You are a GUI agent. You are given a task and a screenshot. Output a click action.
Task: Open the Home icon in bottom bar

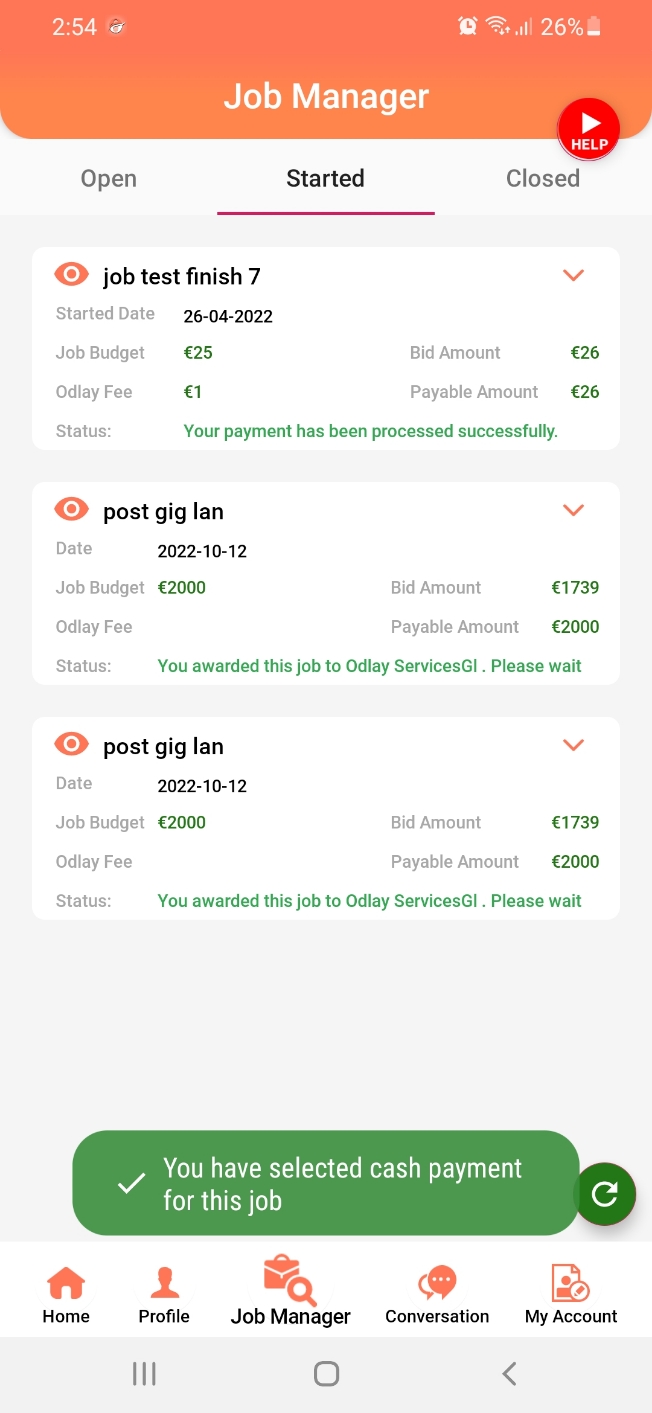pos(66,1281)
